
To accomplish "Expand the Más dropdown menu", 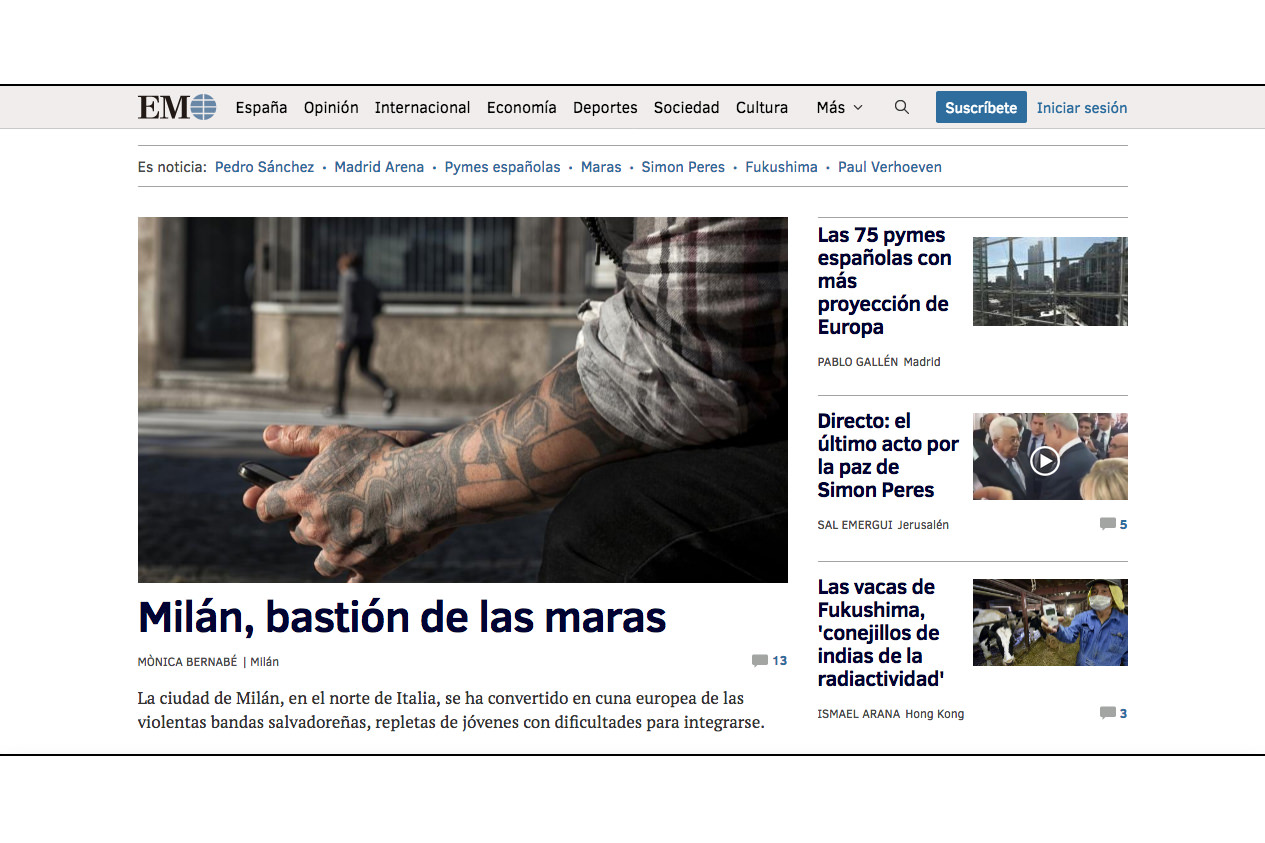I will [839, 107].
